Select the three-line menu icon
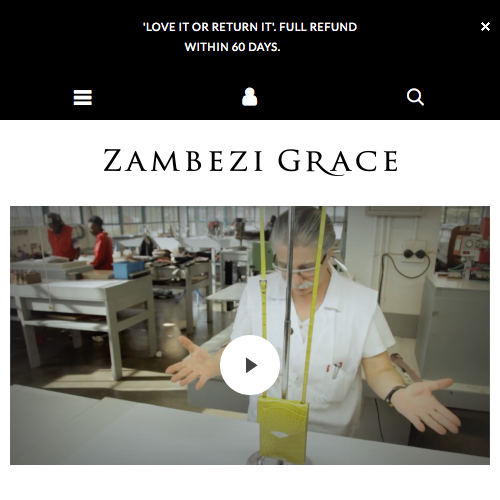This screenshot has height=500, width=500. click(x=83, y=97)
